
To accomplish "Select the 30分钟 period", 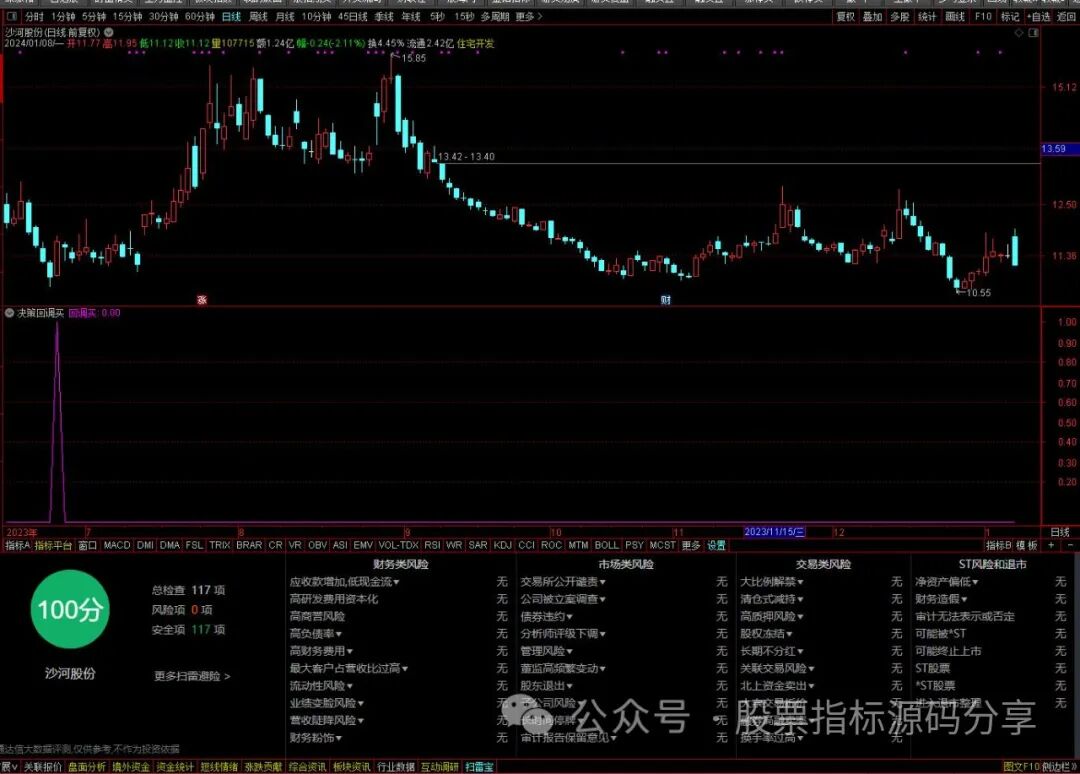I will pos(163,17).
